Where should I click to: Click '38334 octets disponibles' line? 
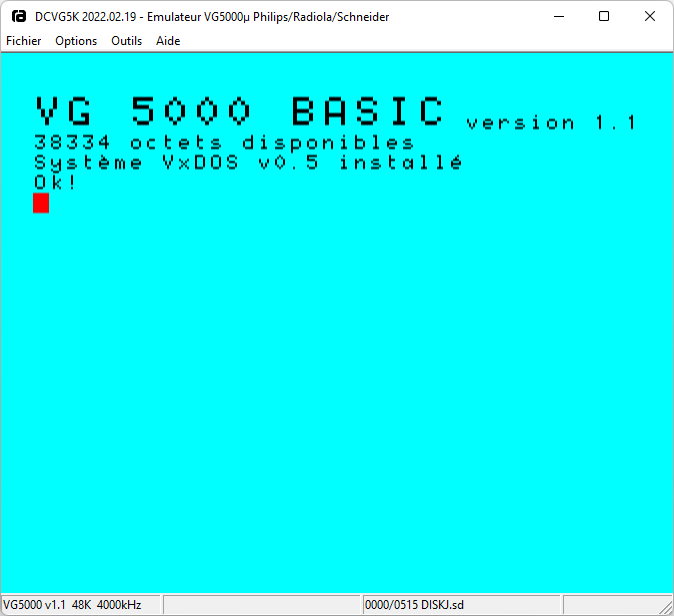pyautogui.click(x=224, y=143)
